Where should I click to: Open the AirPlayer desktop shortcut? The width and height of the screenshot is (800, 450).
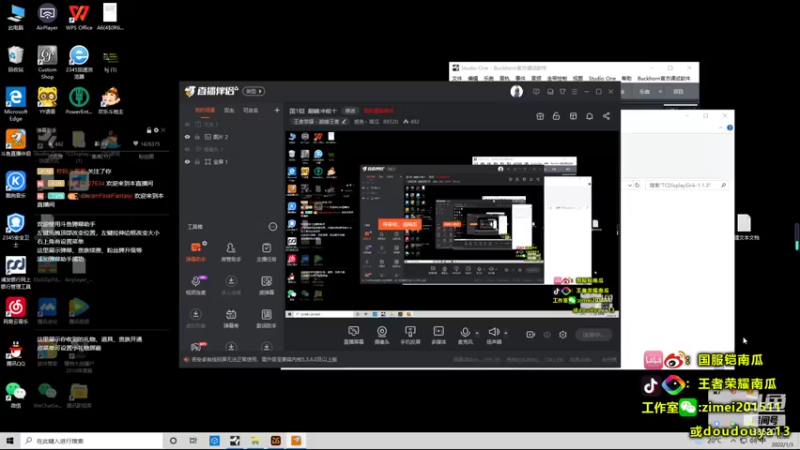pos(47,17)
